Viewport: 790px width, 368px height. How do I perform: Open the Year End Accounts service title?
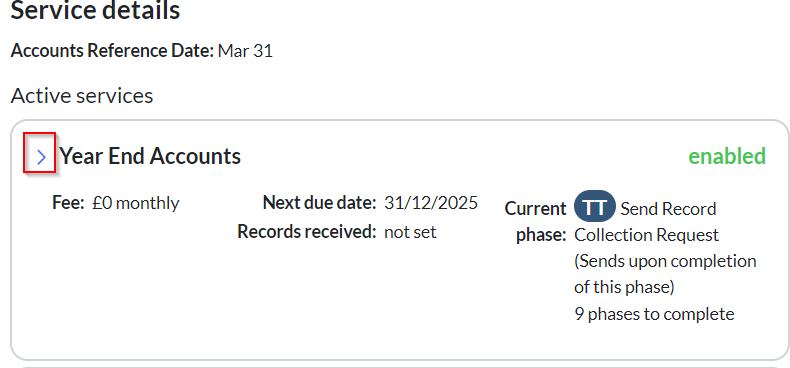[150, 156]
